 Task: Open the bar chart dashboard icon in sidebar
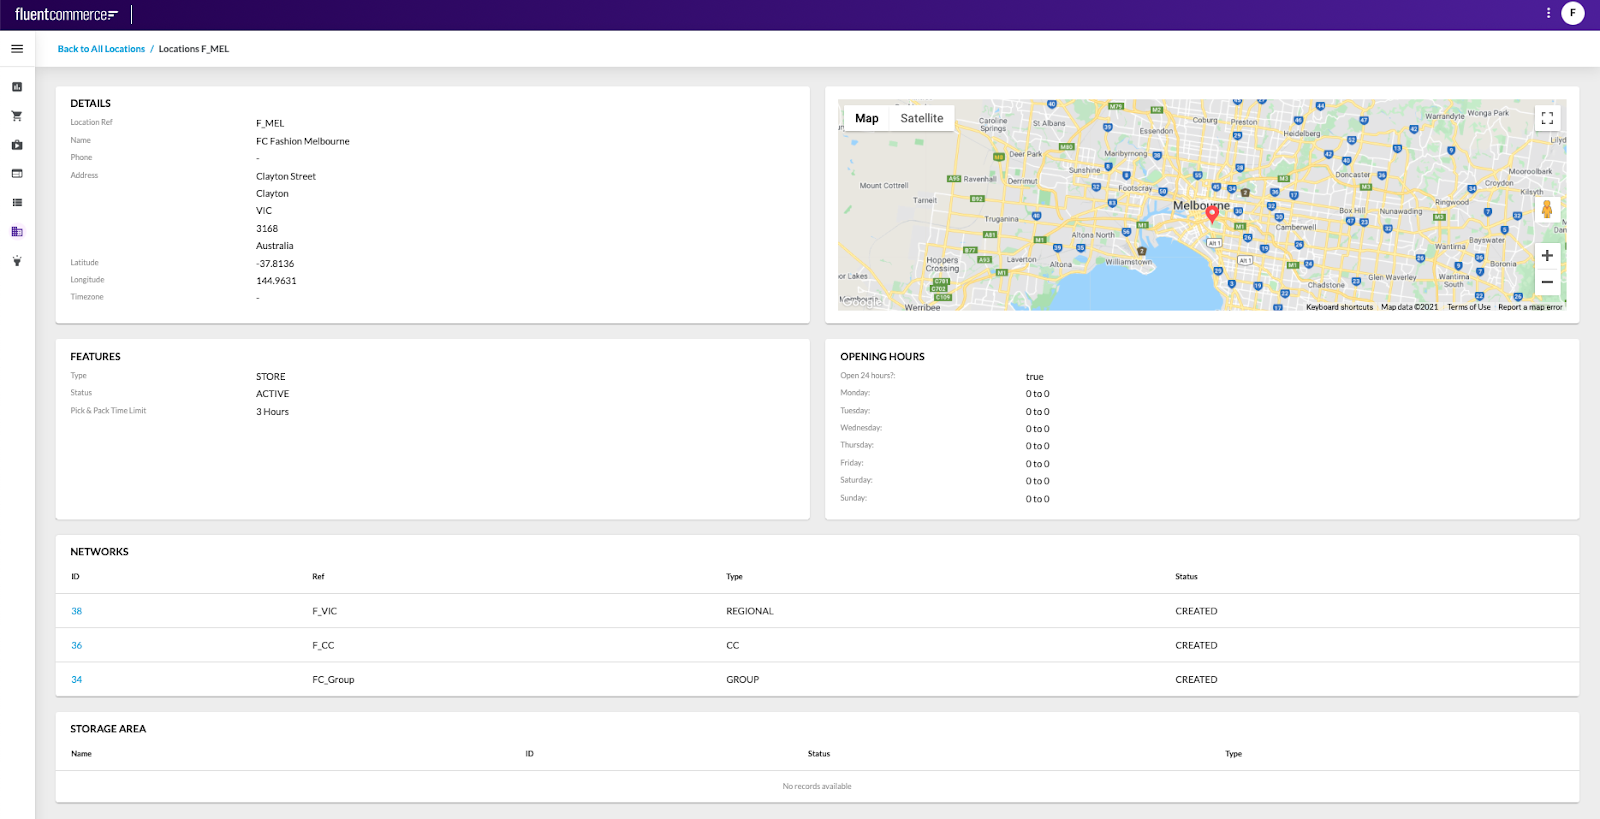[x=17, y=87]
